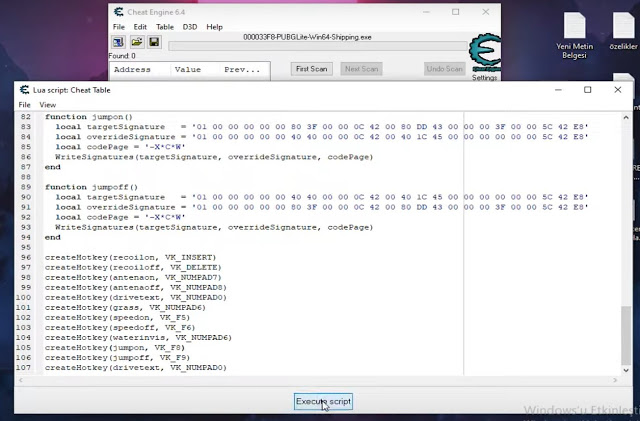Click line 102 createHotkey(speedon, VK_F5)
This screenshot has height=421, width=640.
(118, 318)
